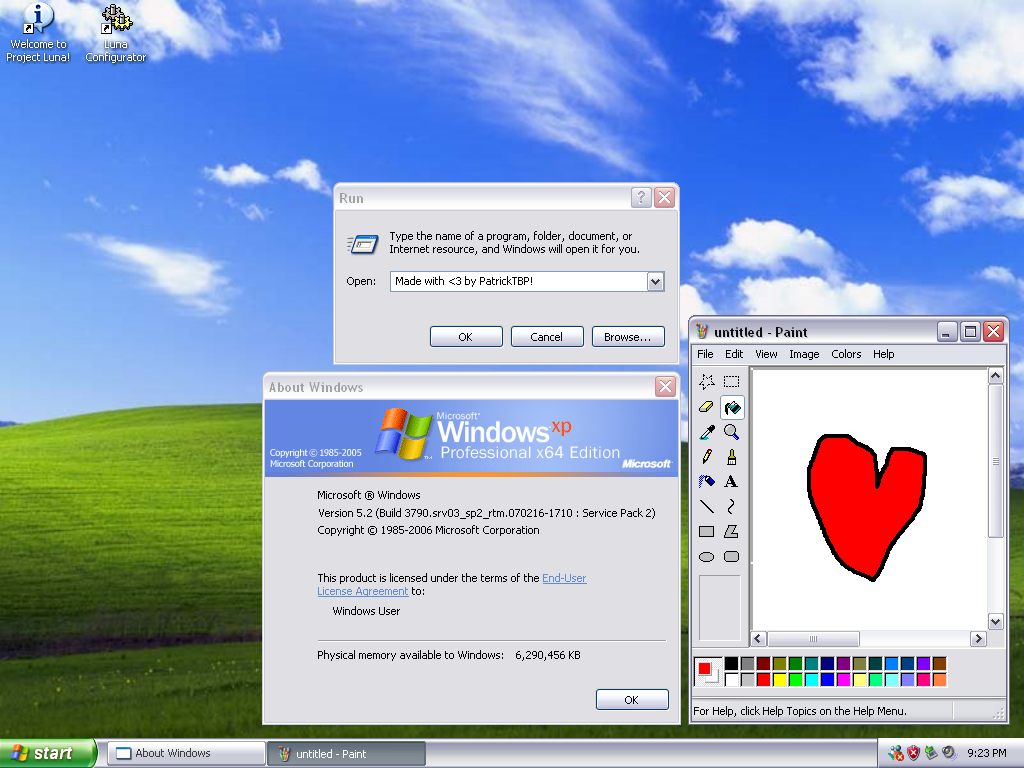The width and height of the screenshot is (1024, 768).
Task: Pick the white color in Paint palette
Action: 731,679
